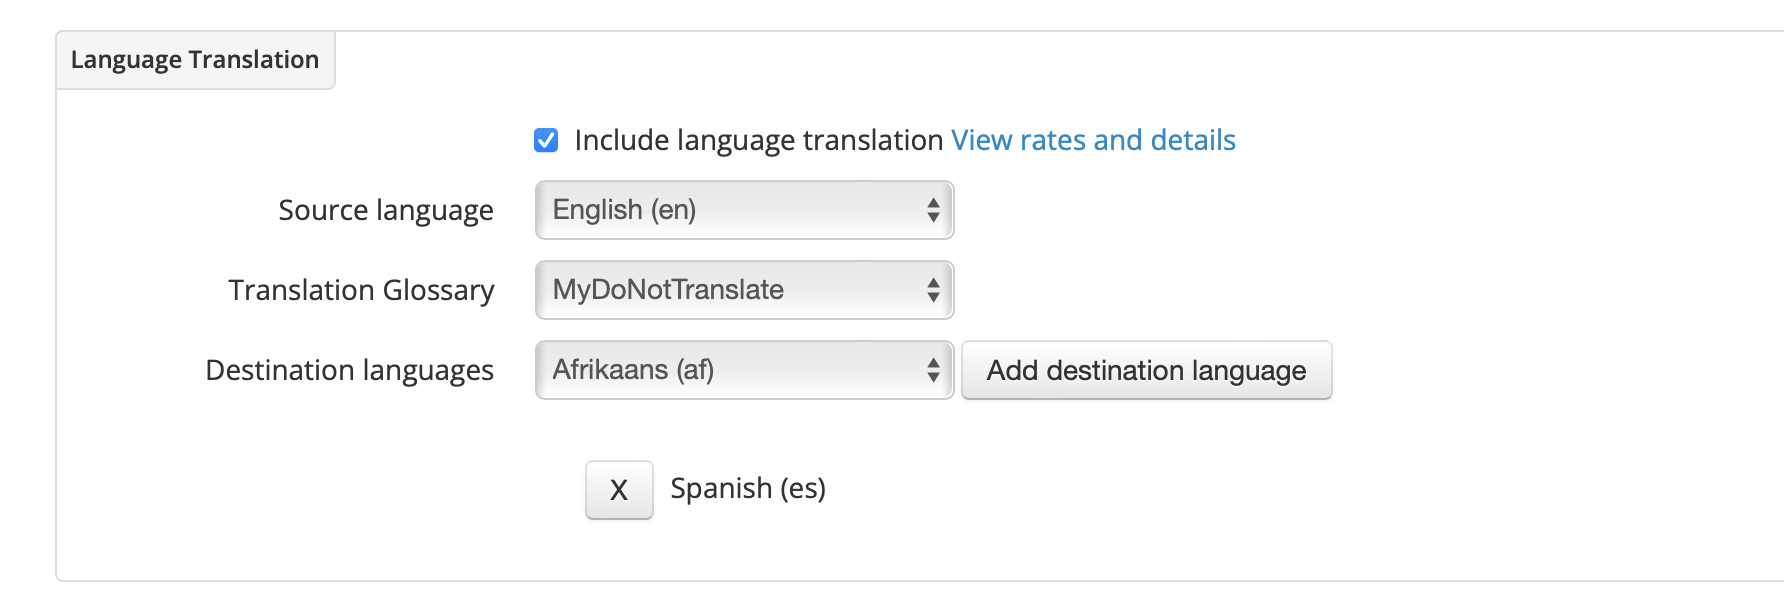Remove Spanish (es) with the X button
Image resolution: width=1784 pixels, height=606 pixels.
click(619, 490)
